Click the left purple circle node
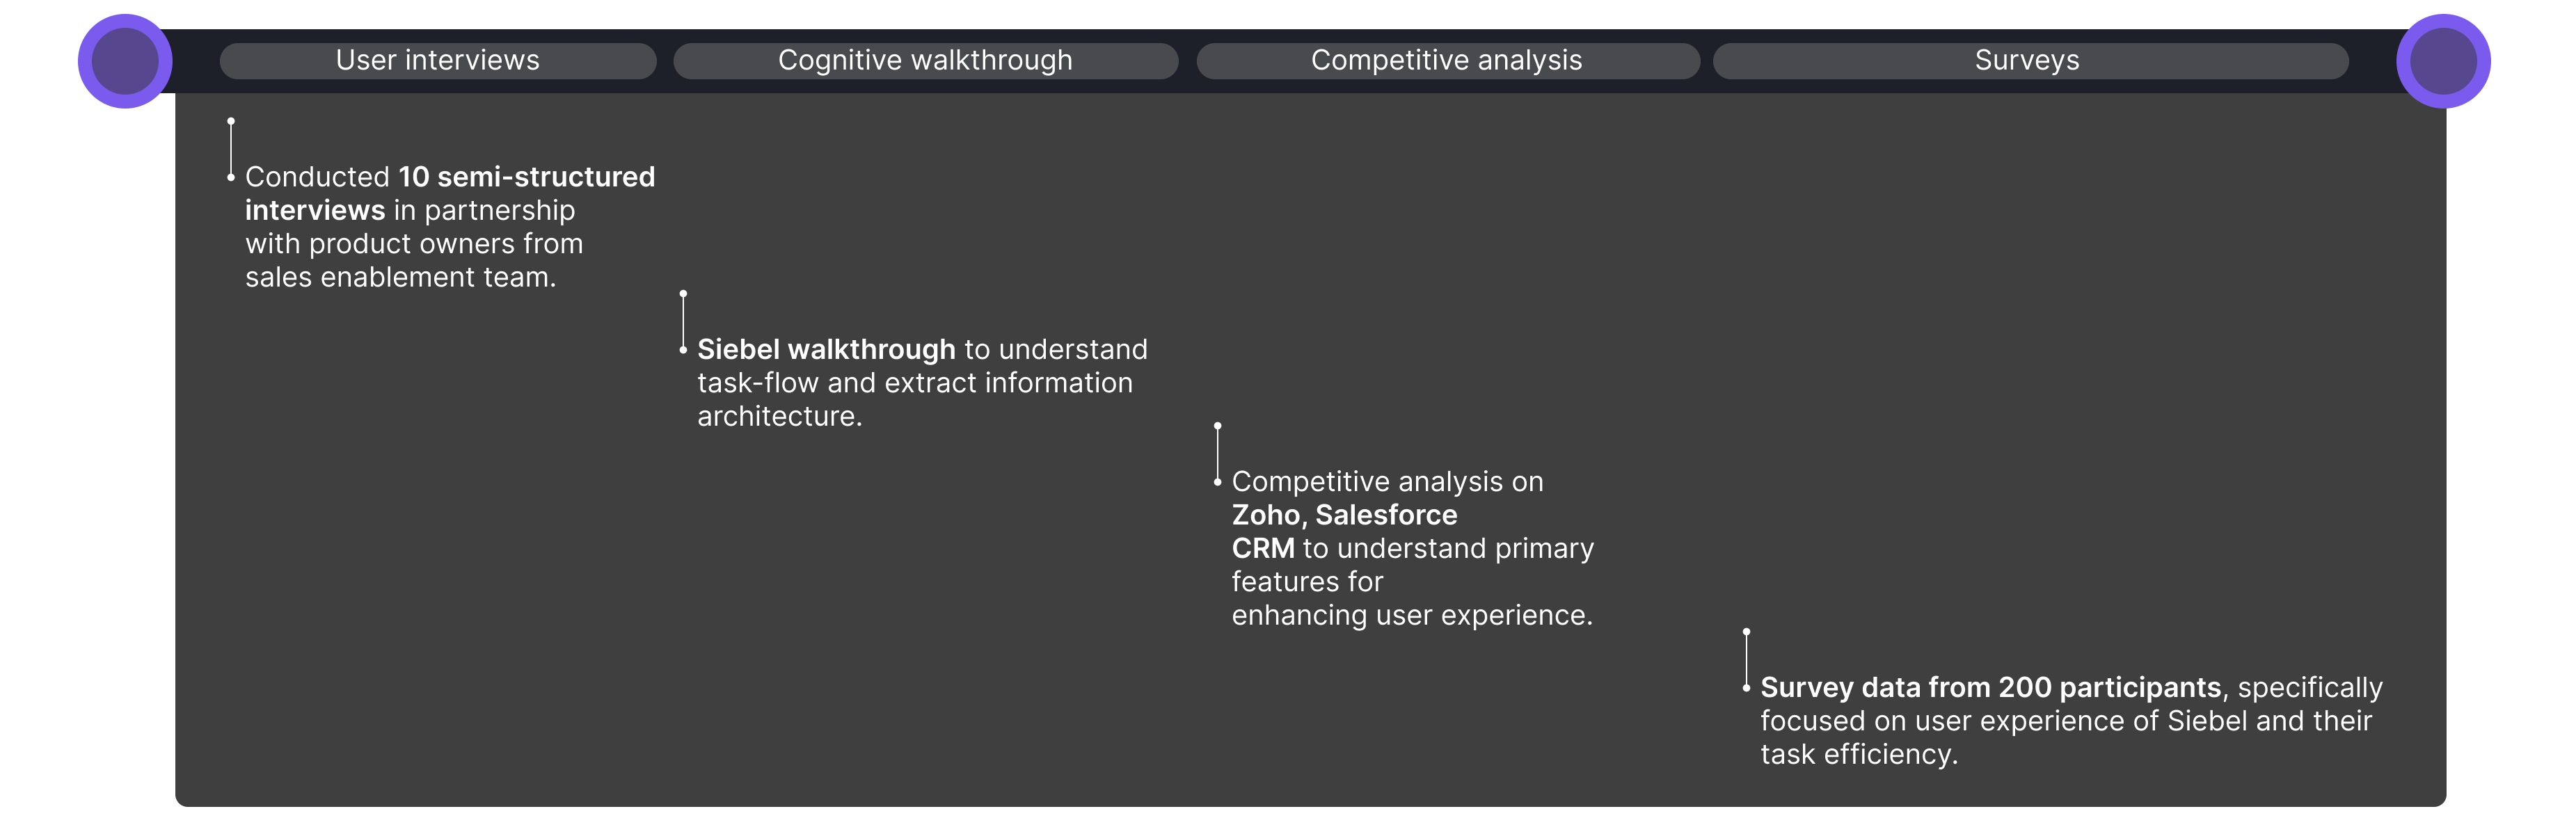The height and width of the screenshot is (825, 2576). (125, 61)
